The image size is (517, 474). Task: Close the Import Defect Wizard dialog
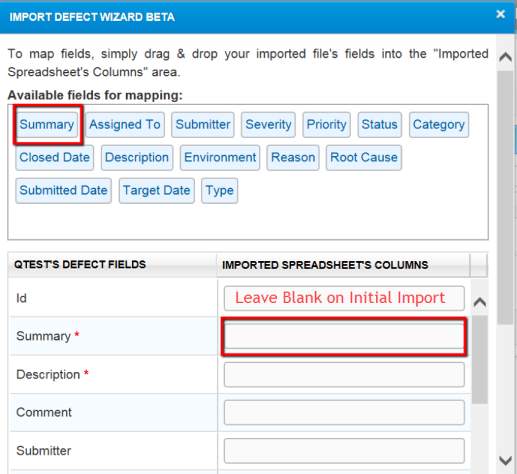pos(500,14)
